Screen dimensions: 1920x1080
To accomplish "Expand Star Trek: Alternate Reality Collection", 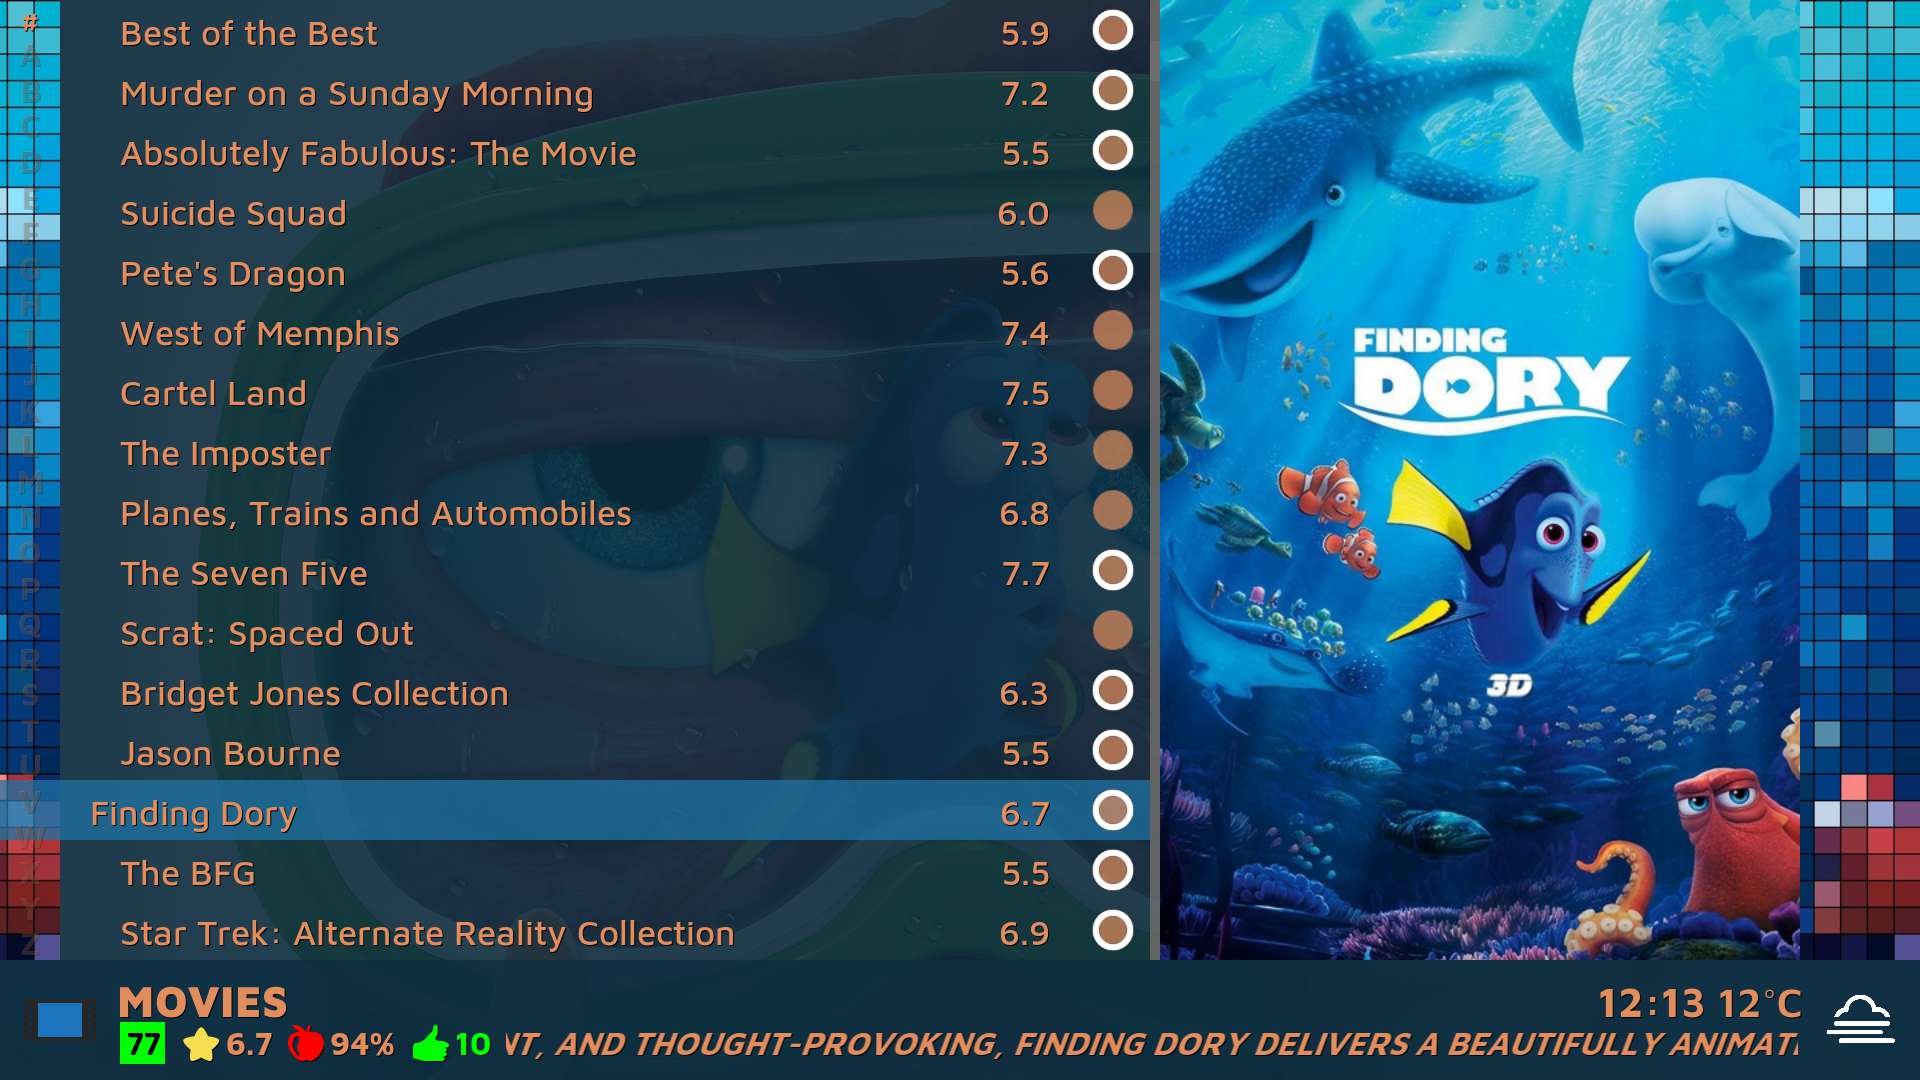I will 427,934.
